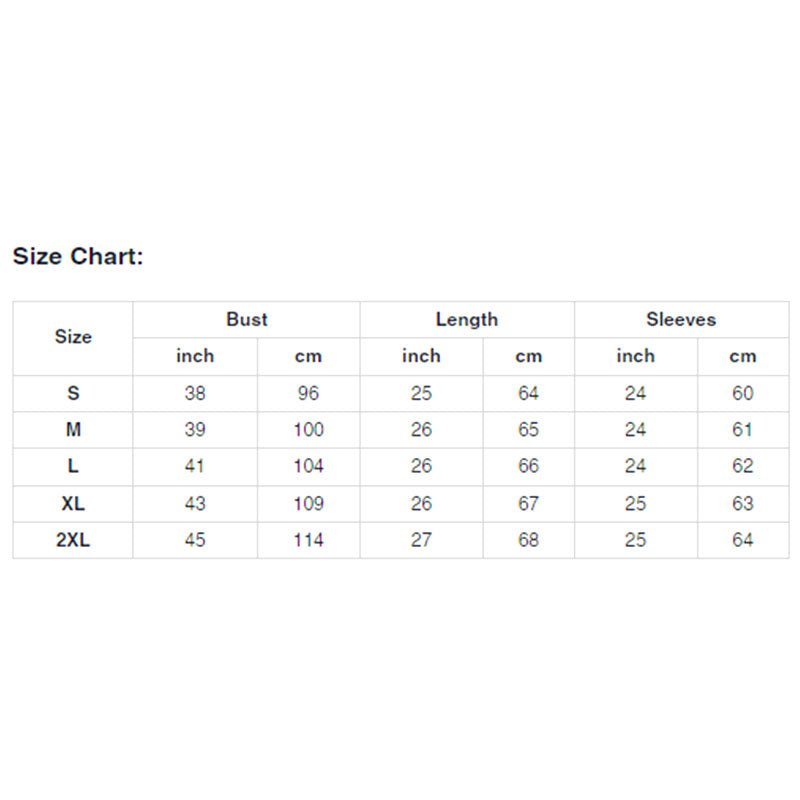Screen dimensions: 800x800
Task: Select the L size row label
Action: pyautogui.click(x=73, y=466)
